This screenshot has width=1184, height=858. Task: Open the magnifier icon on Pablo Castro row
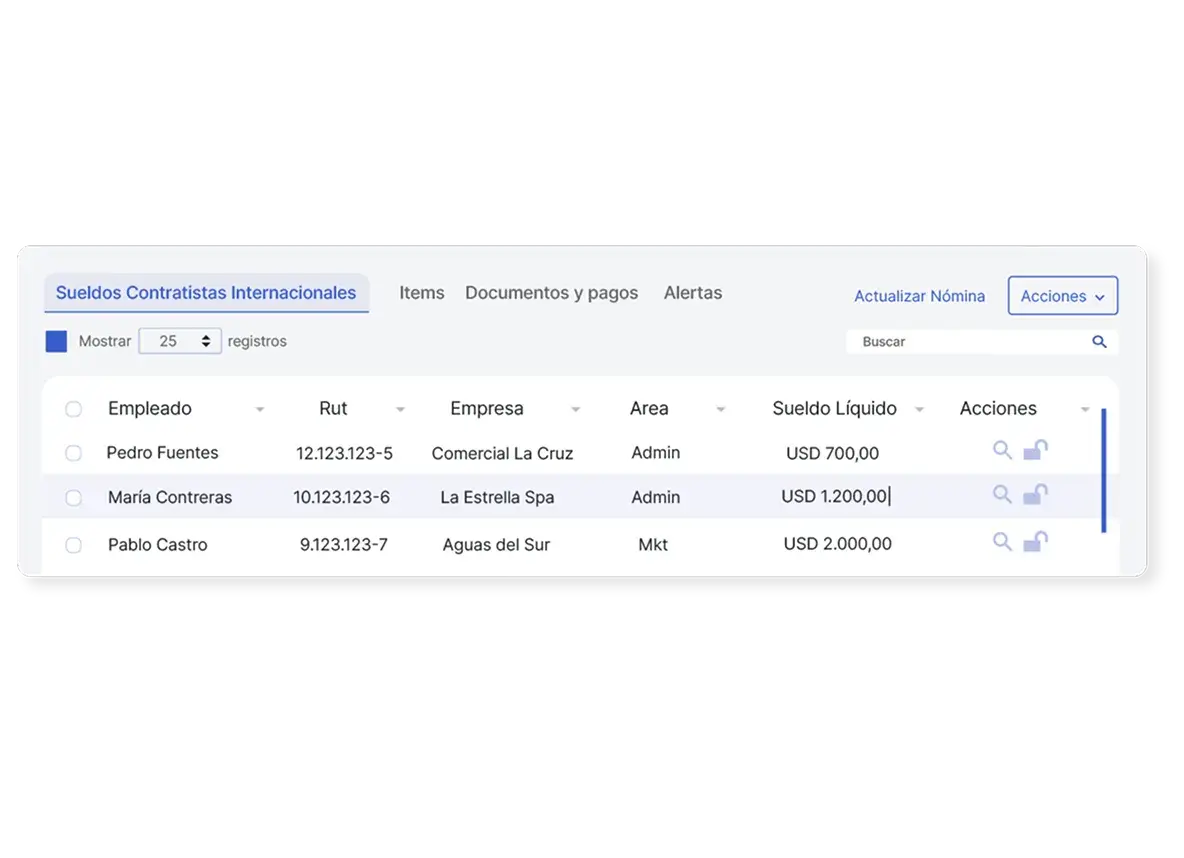click(1002, 542)
